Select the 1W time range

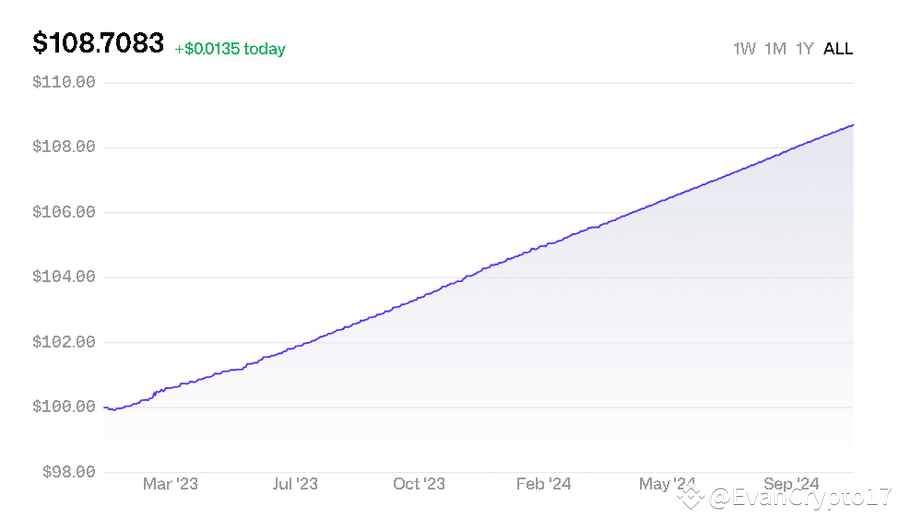[x=744, y=48]
